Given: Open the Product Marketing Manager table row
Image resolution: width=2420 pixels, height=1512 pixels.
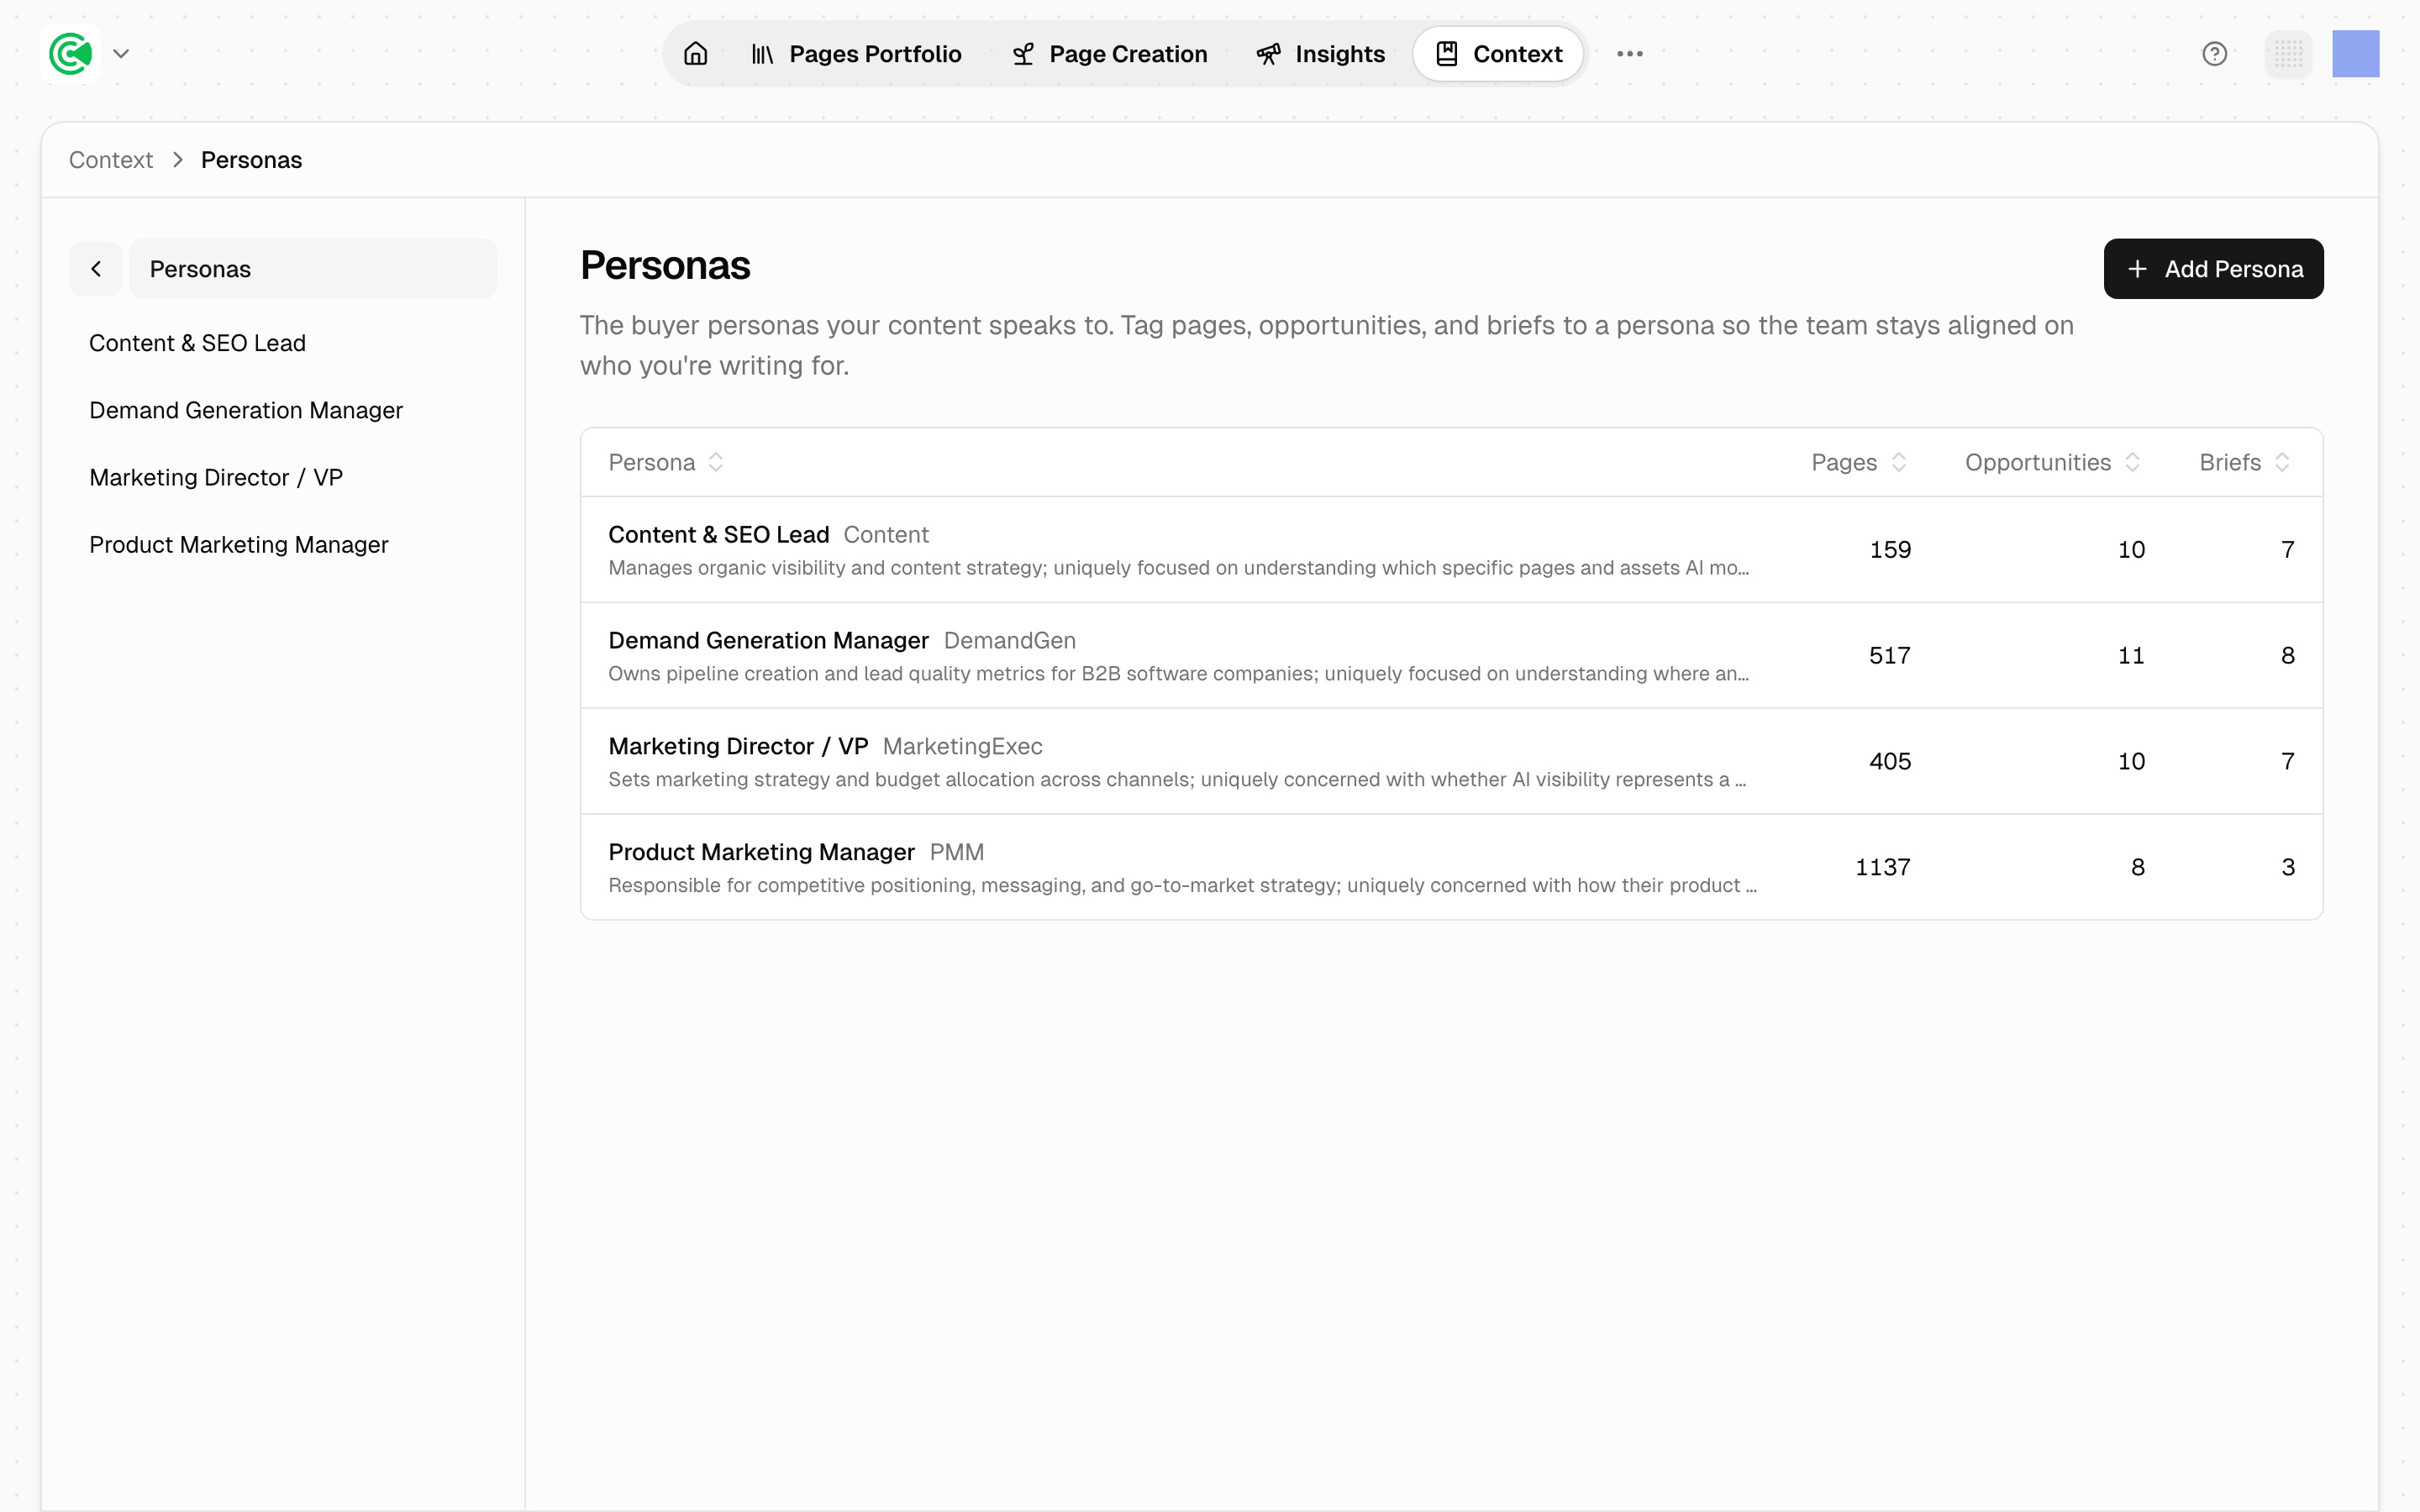Looking at the screenshot, I should coord(1451,867).
